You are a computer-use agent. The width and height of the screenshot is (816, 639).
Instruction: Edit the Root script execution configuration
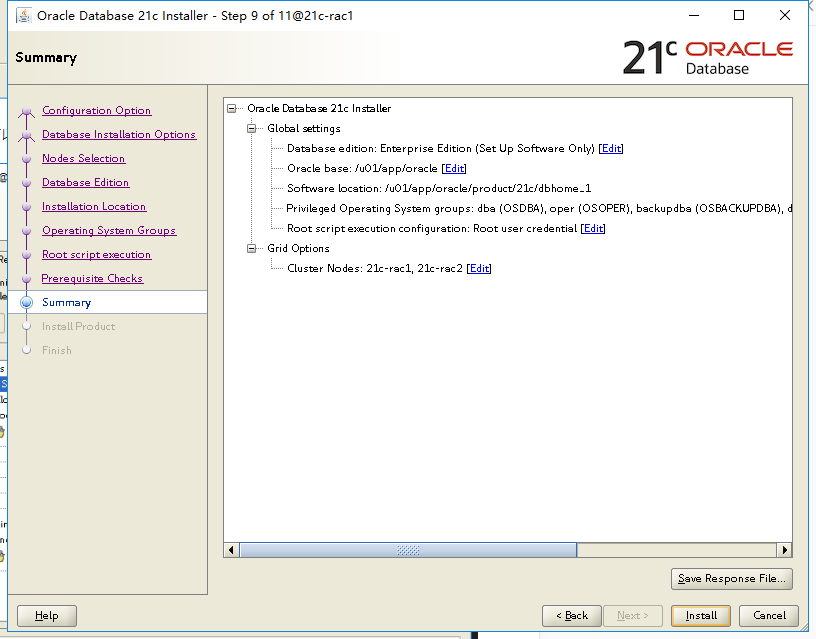(593, 228)
